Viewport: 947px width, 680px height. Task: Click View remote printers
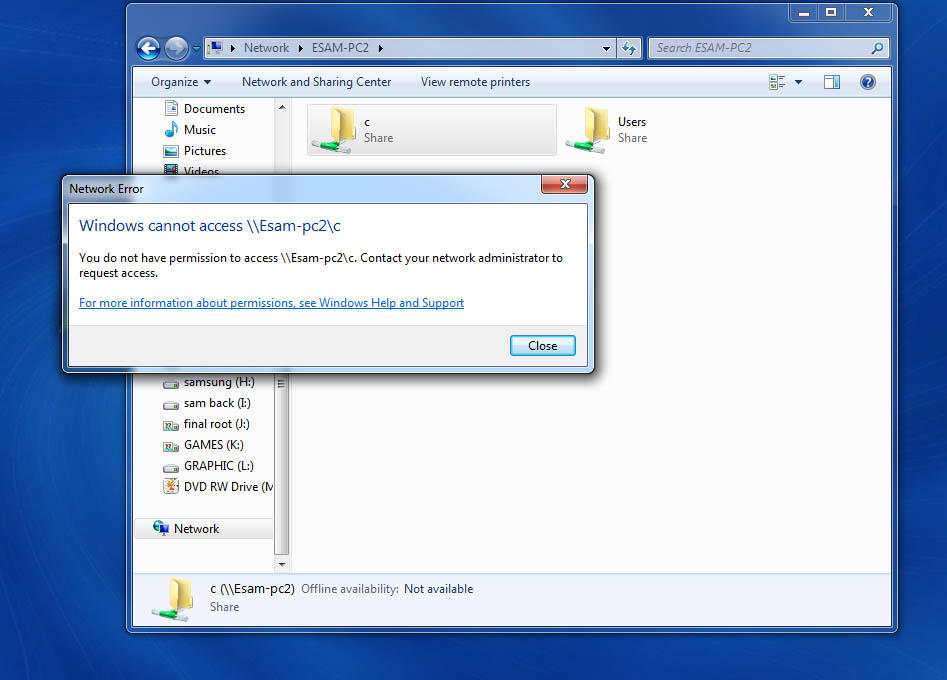(x=475, y=82)
